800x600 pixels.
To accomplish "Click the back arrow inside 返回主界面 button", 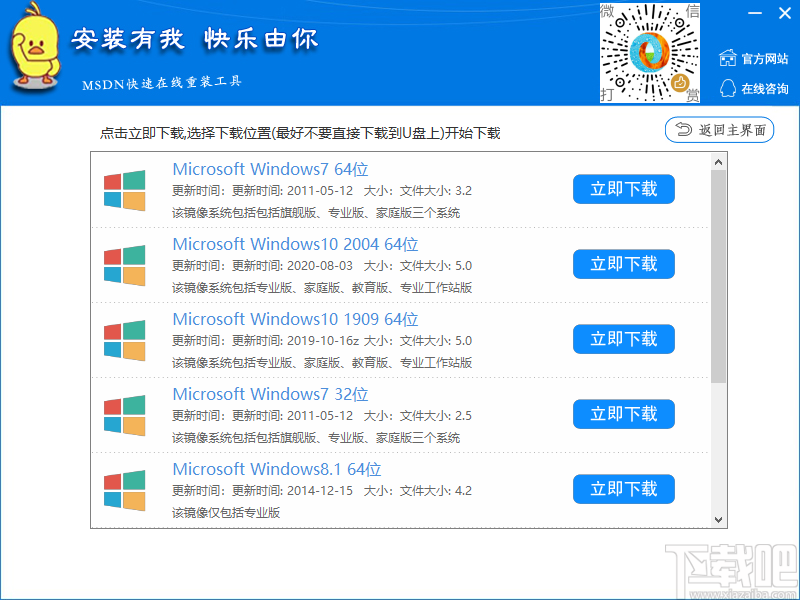I will coord(686,129).
